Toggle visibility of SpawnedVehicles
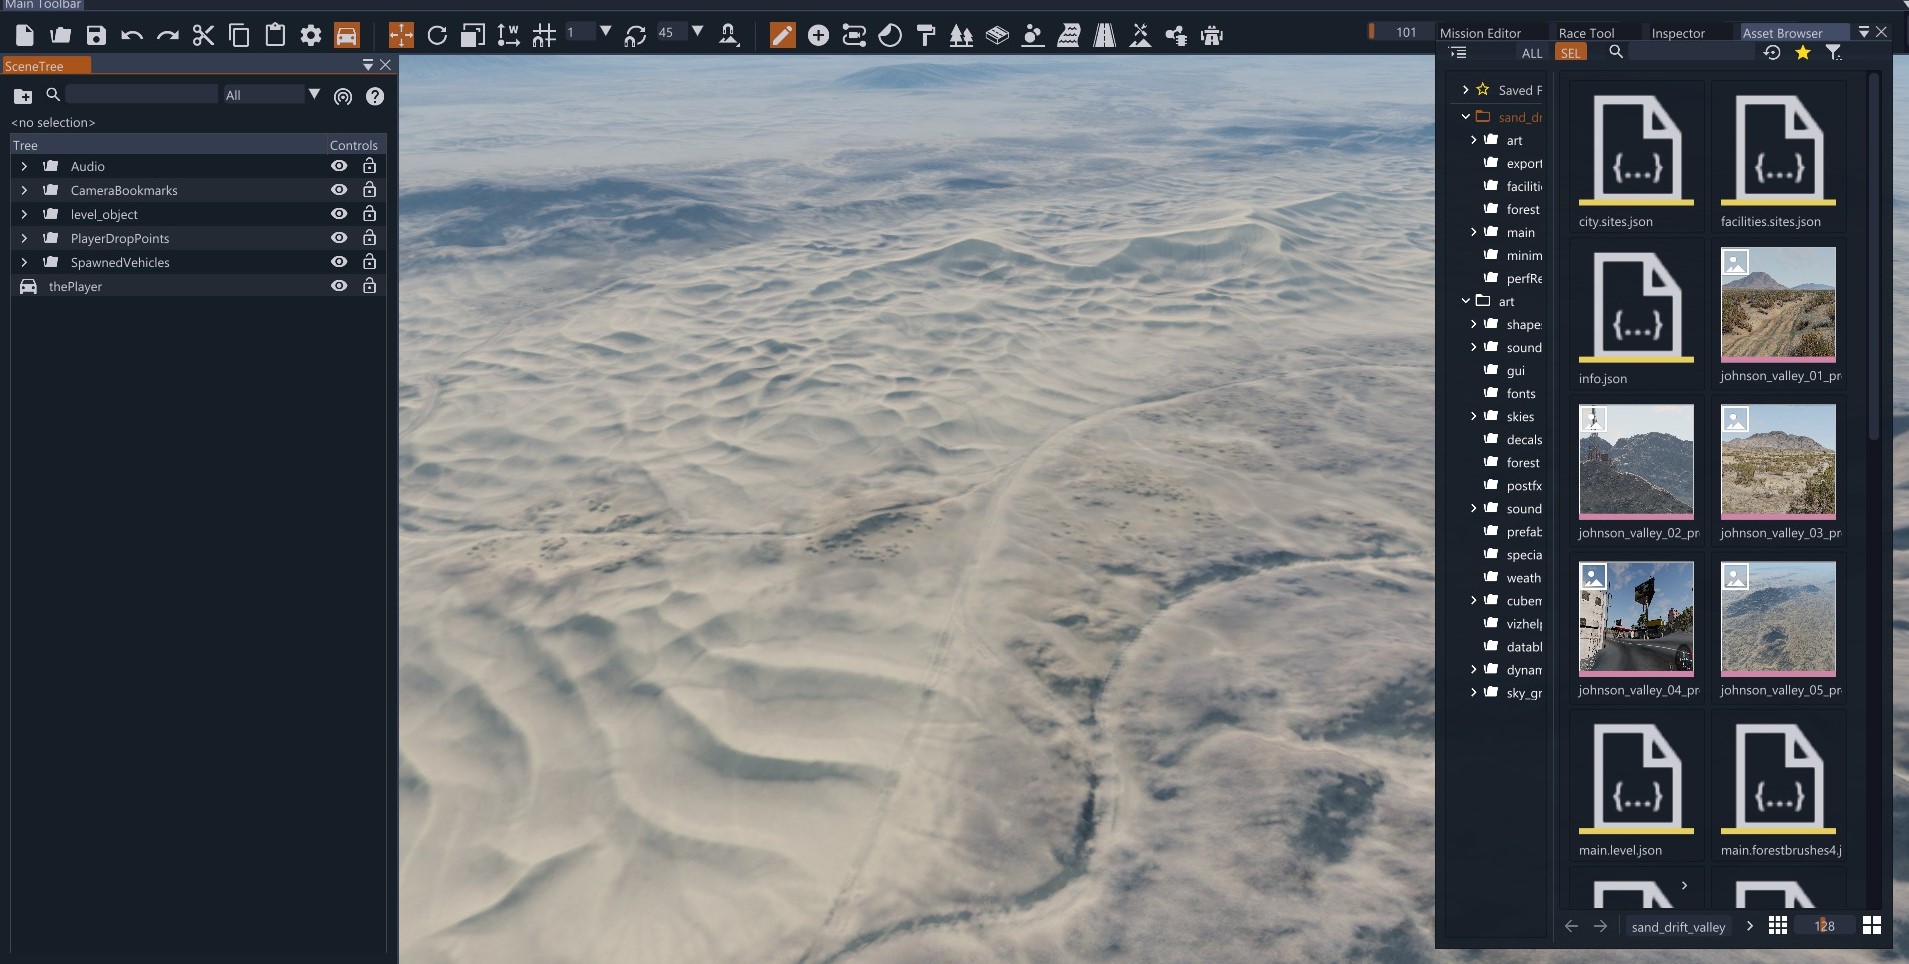Screen dimensions: 1909x964 (340, 262)
